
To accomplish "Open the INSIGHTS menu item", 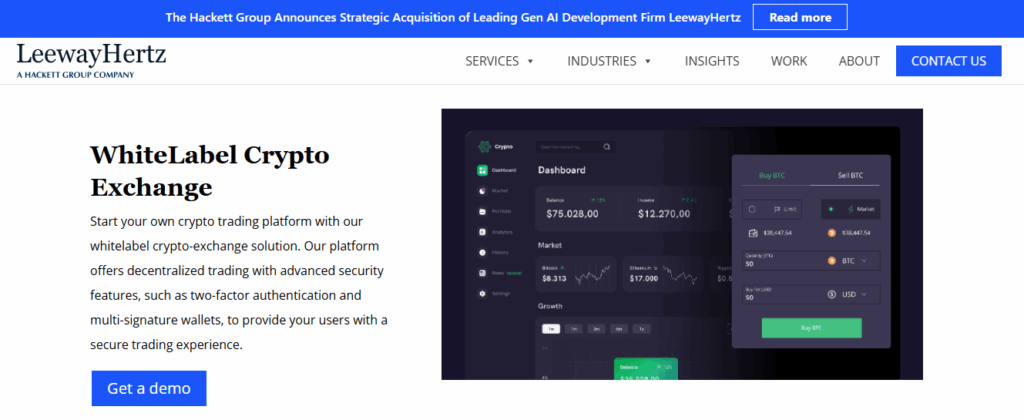I will tap(712, 61).
